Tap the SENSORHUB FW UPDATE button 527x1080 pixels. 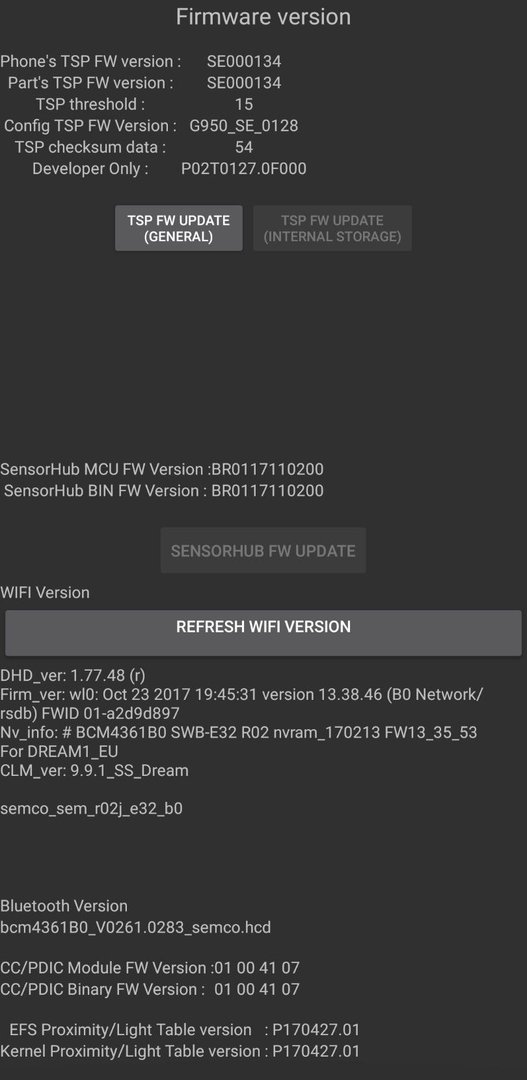point(263,550)
